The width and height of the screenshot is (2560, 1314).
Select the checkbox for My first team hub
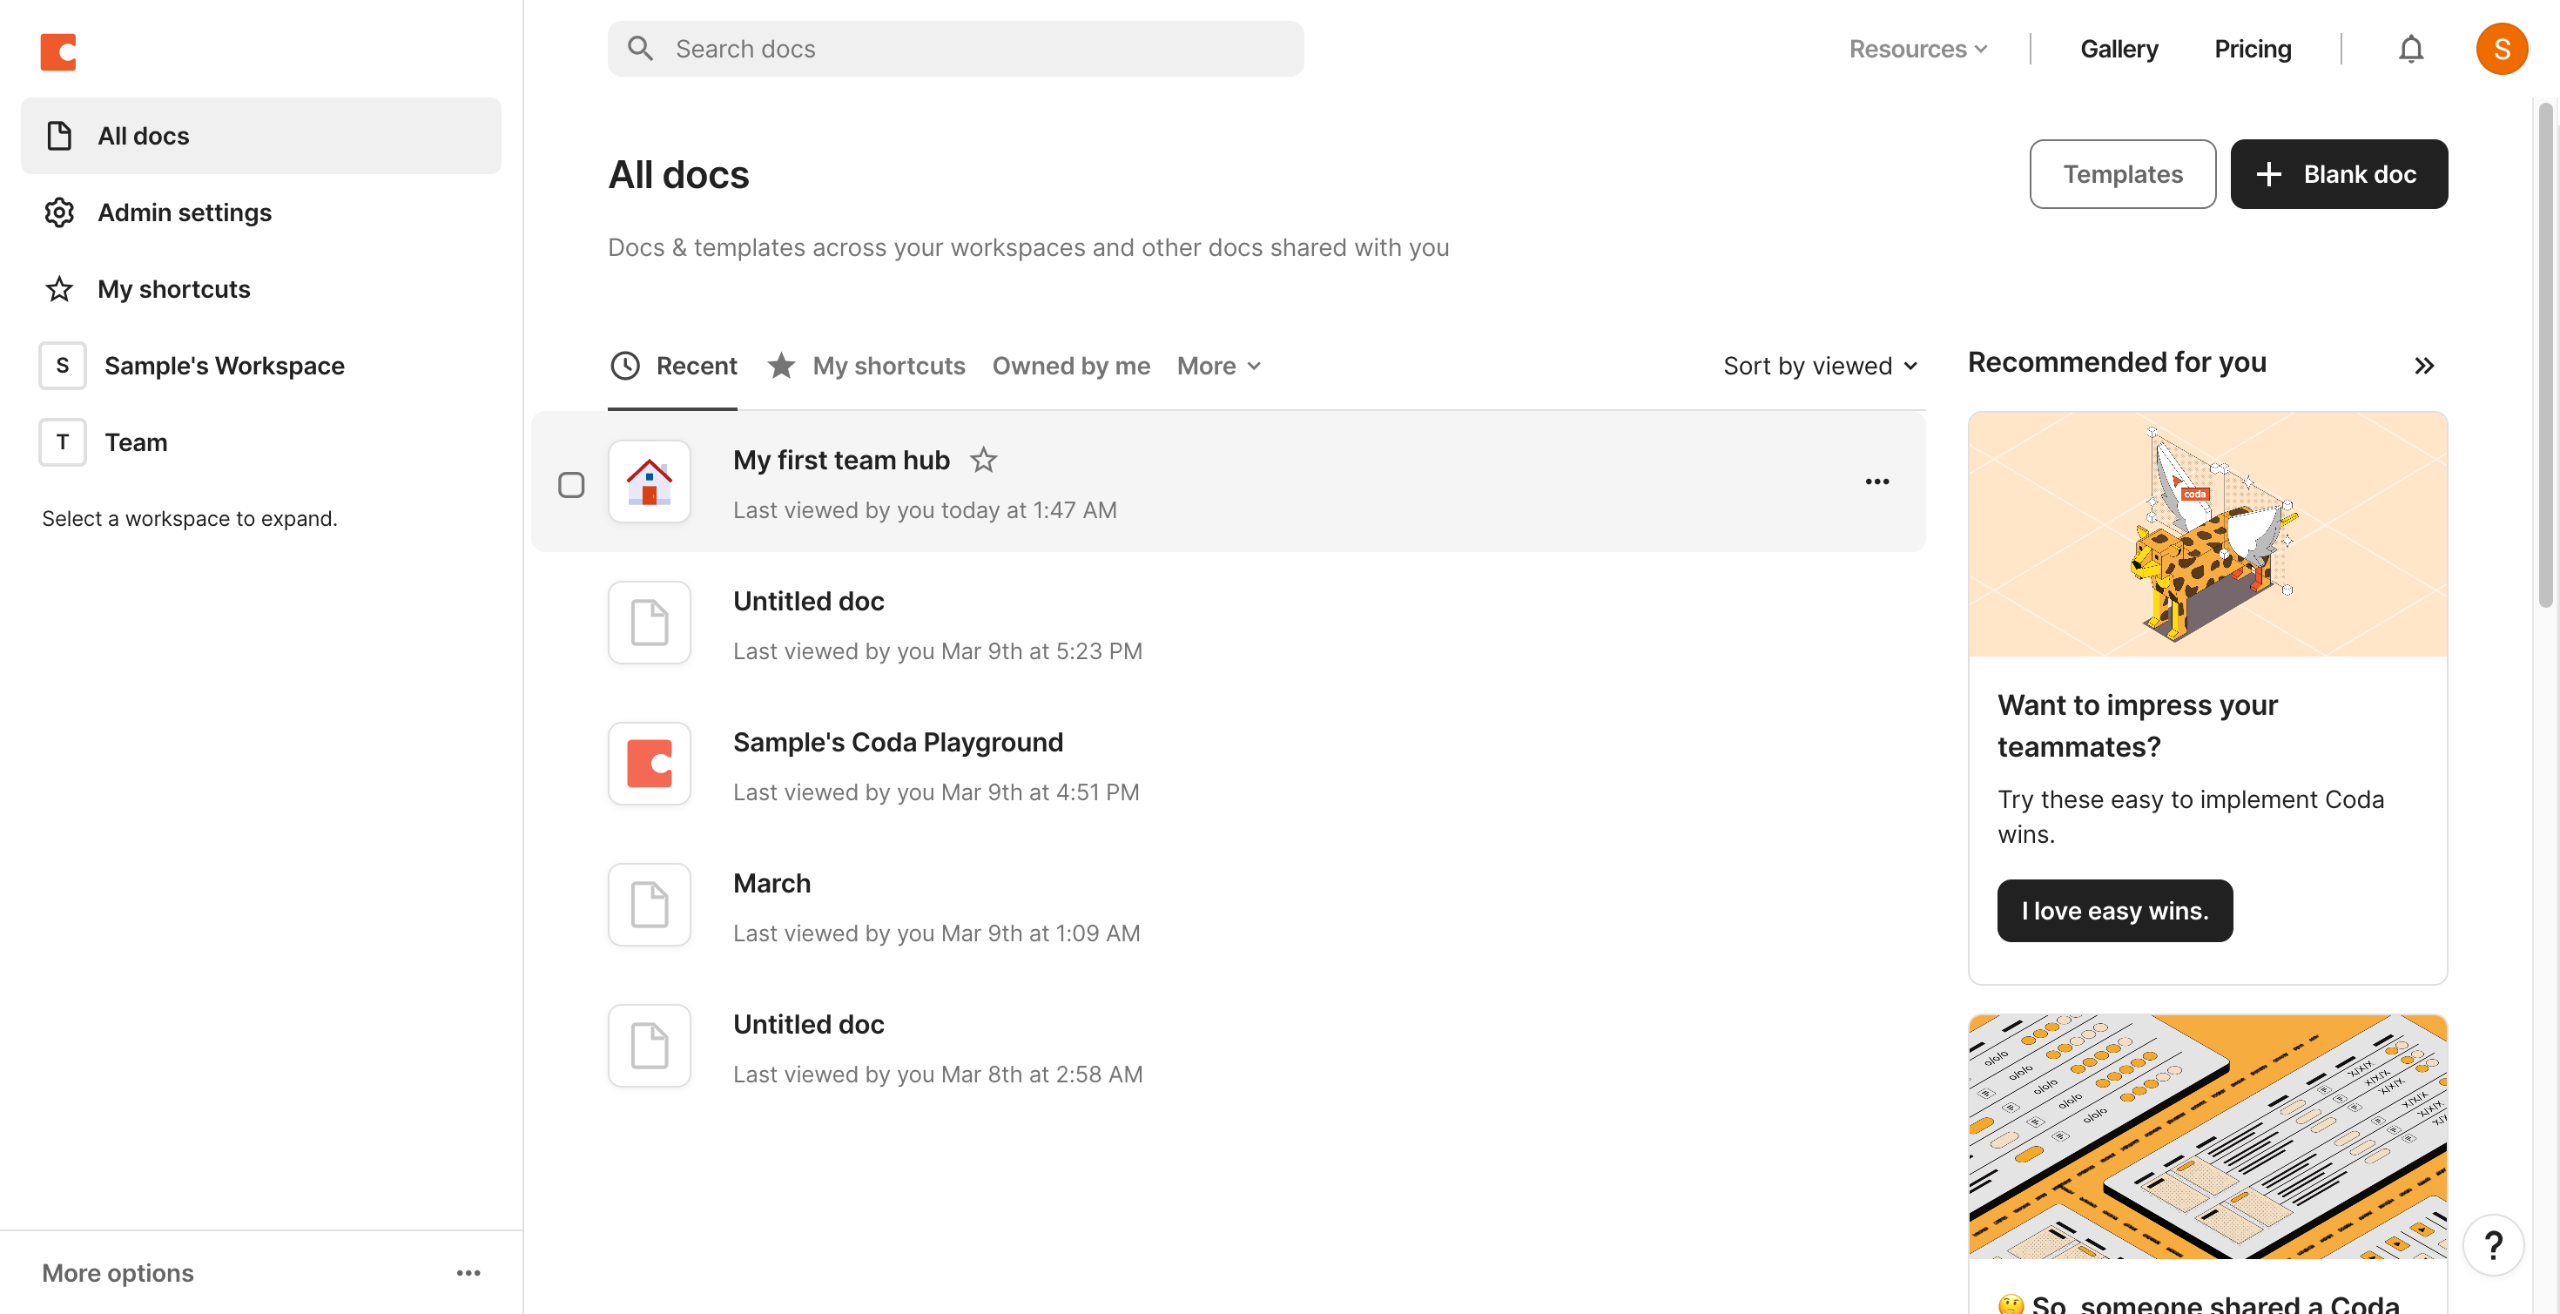(572, 484)
